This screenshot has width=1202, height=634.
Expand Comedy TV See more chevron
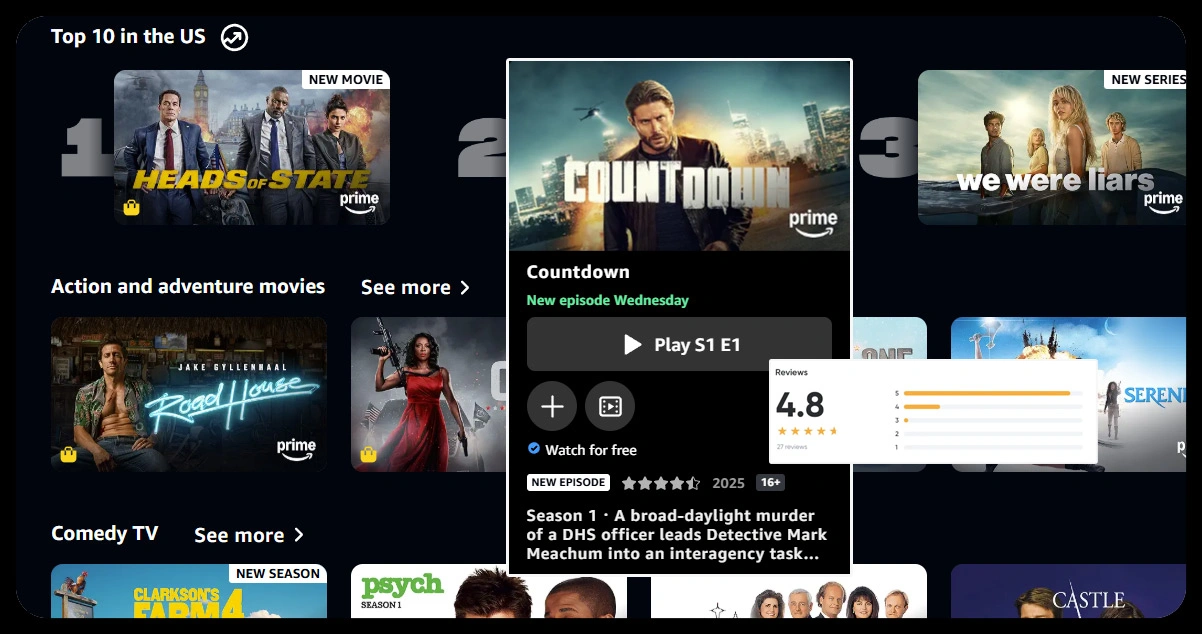pyautogui.click(x=298, y=535)
